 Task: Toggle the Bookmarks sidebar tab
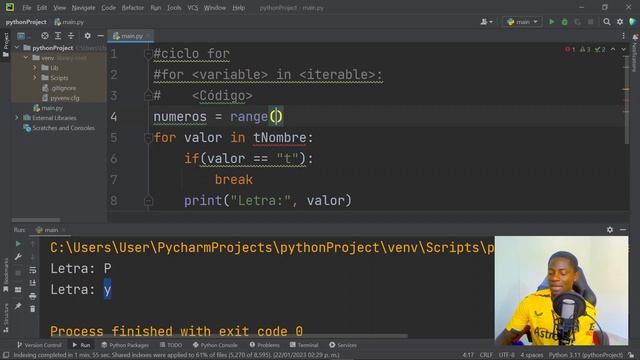(5, 274)
